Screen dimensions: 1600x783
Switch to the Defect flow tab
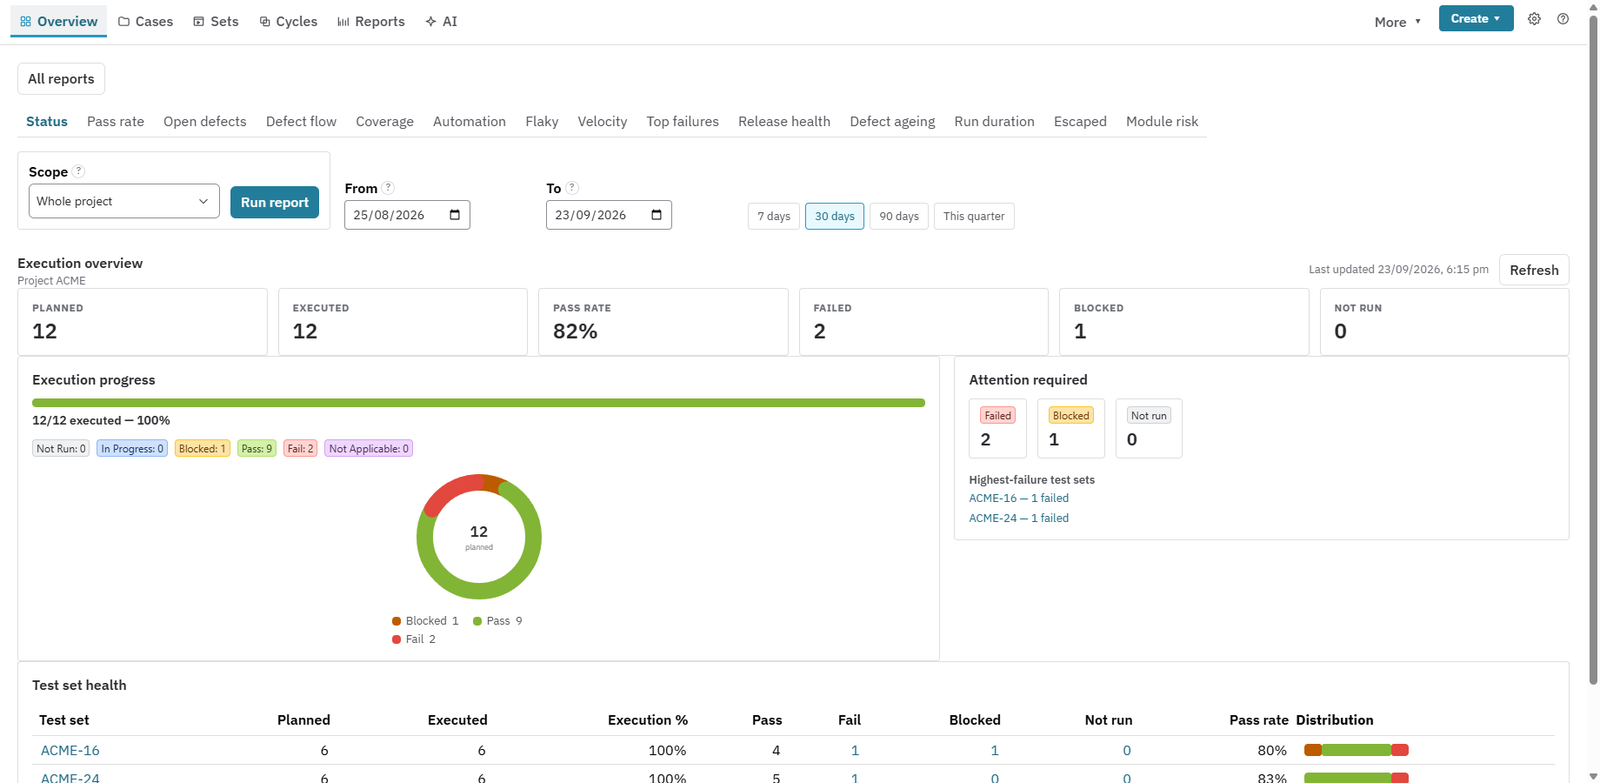click(x=301, y=121)
